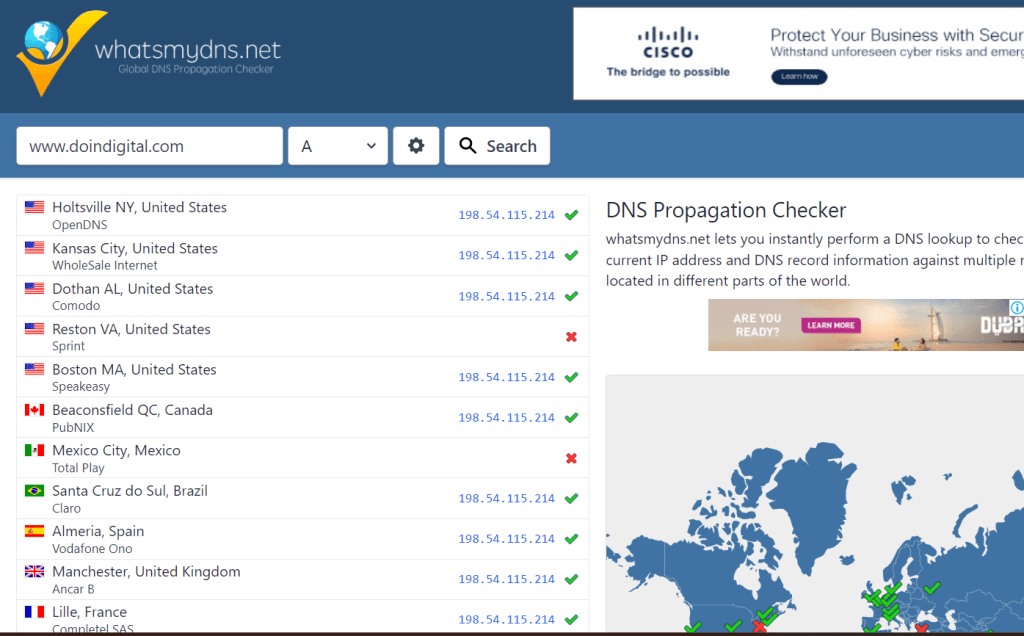
Task: Click LEARN MORE button in Dubai ad
Action: tap(831, 325)
